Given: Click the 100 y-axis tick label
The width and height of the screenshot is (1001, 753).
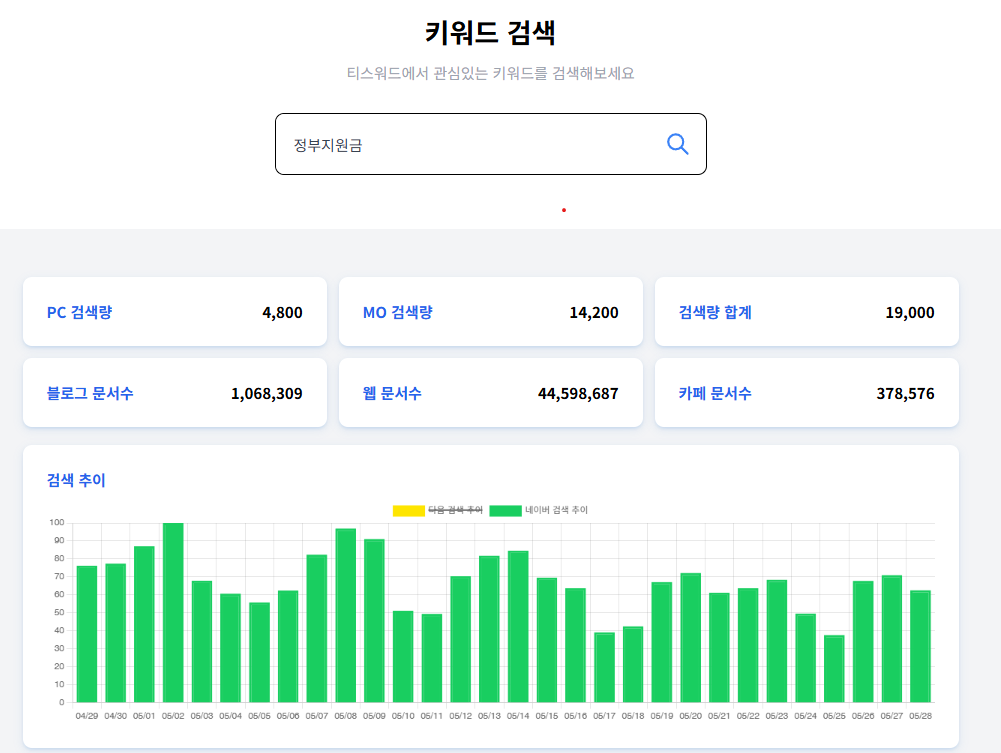Looking at the screenshot, I should pos(57,523).
